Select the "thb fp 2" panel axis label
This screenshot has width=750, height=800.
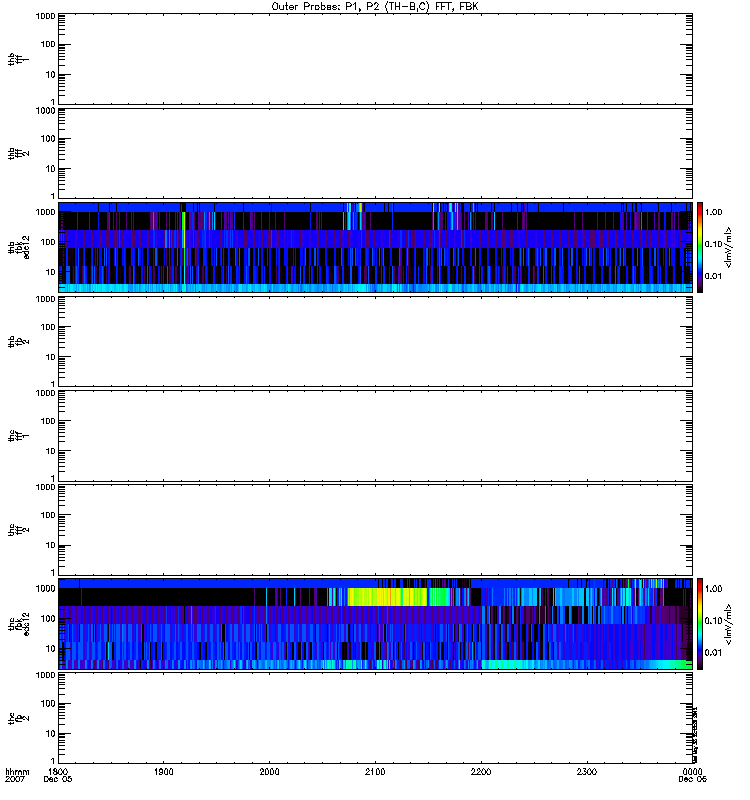click(18, 341)
